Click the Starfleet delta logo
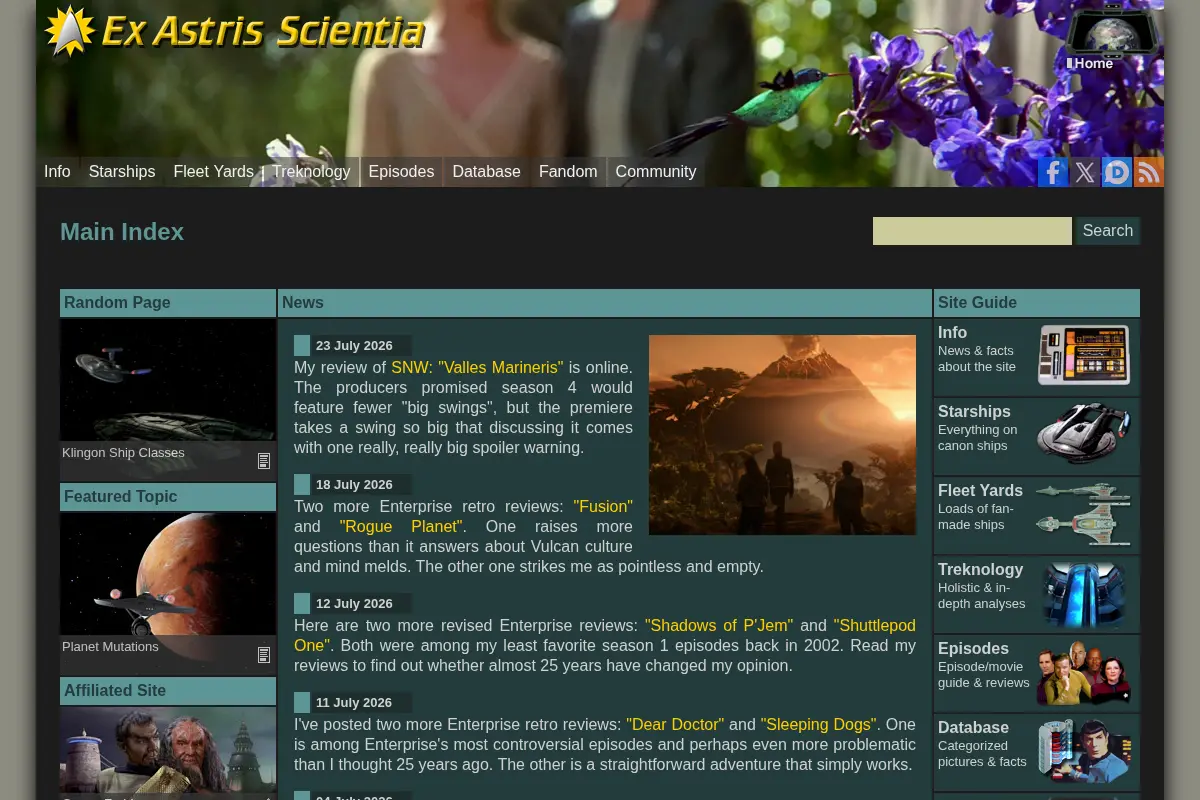The width and height of the screenshot is (1200, 800). pos(69,31)
